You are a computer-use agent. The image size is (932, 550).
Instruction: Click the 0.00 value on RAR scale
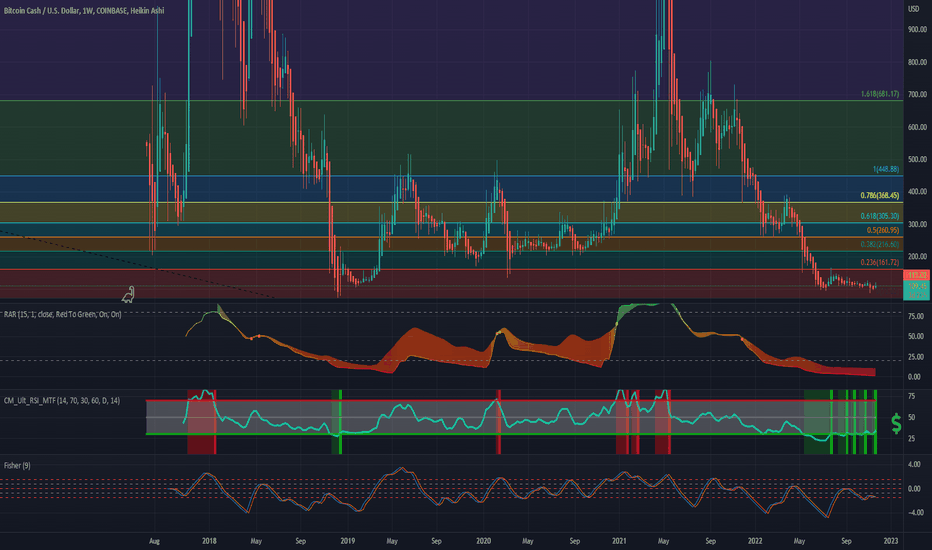pos(914,377)
